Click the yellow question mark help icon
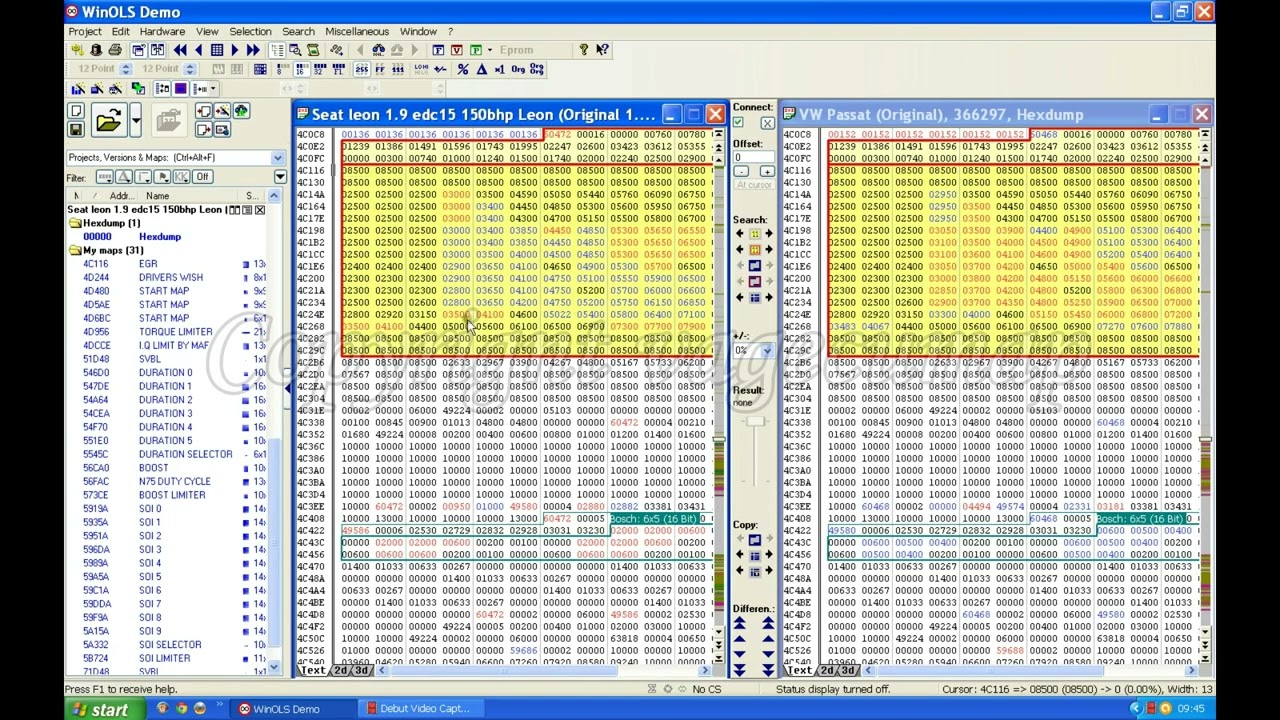The height and width of the screenshot is (720, 1280). coord(583,50)
